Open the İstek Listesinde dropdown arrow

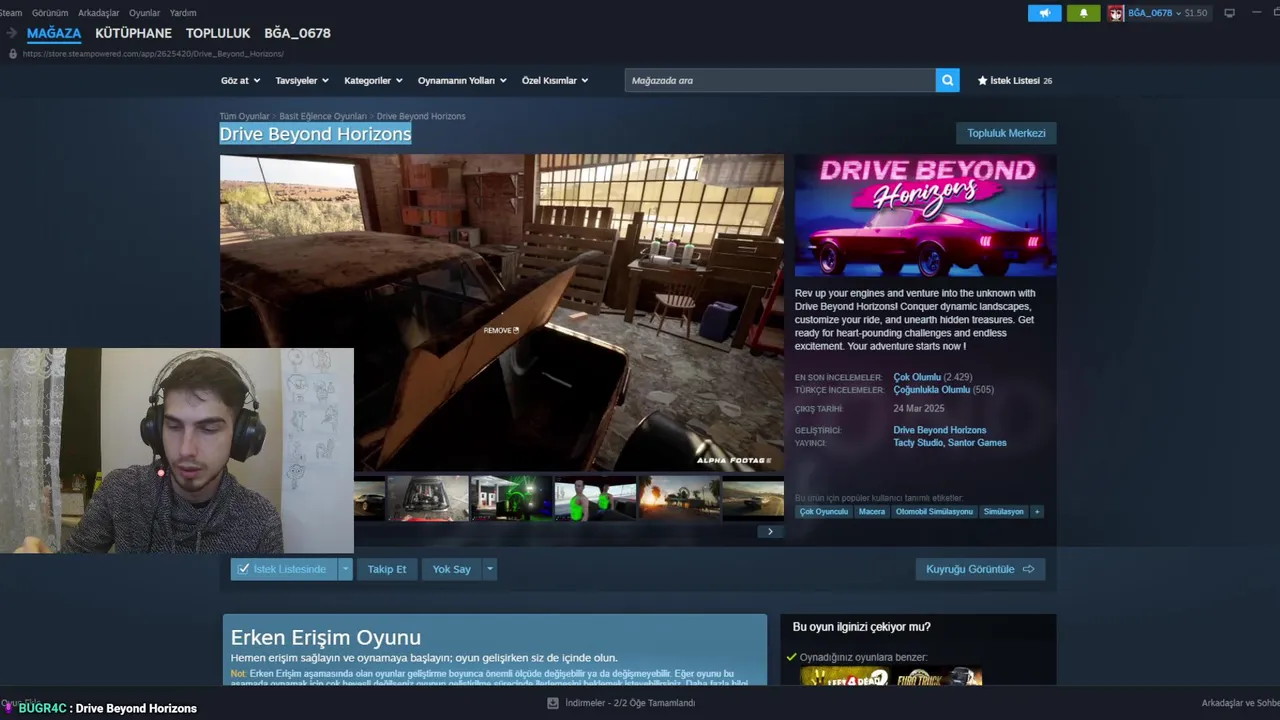(x=345, y=569)
